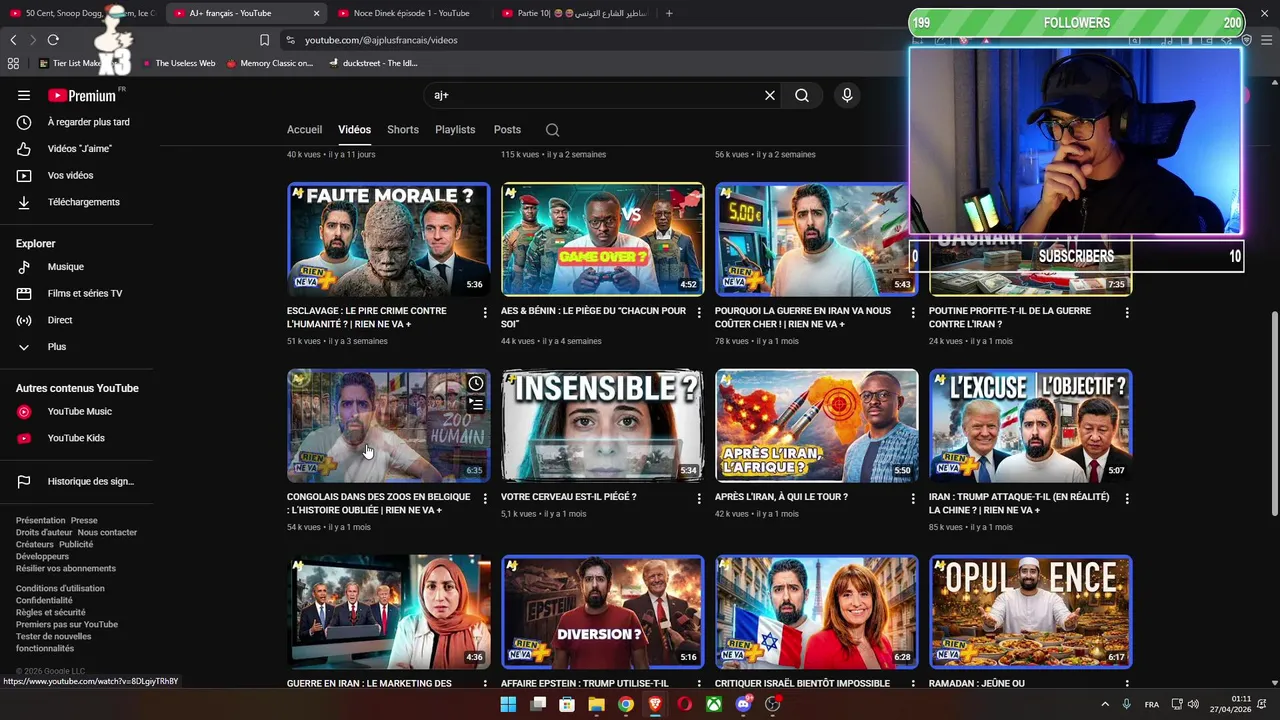Open the DIVERSION ? Epstein video thumbnail

click(x=603, y=611)
